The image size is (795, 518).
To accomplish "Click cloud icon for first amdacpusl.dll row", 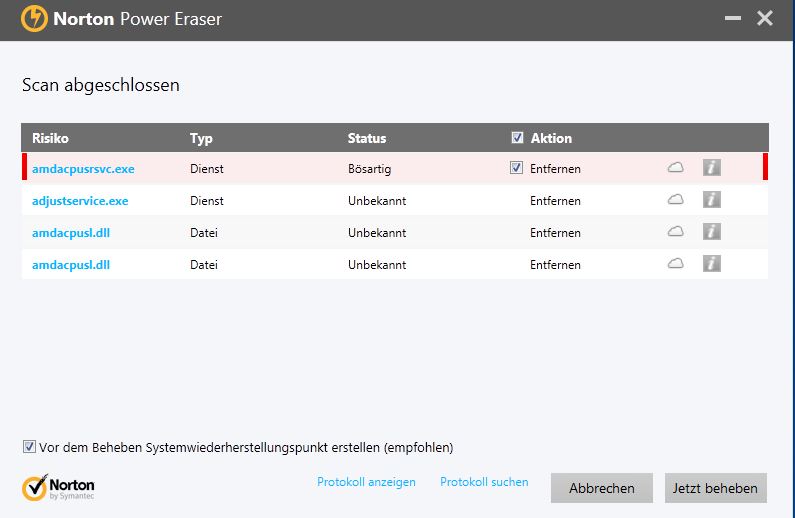I will [x=675, y=232].
